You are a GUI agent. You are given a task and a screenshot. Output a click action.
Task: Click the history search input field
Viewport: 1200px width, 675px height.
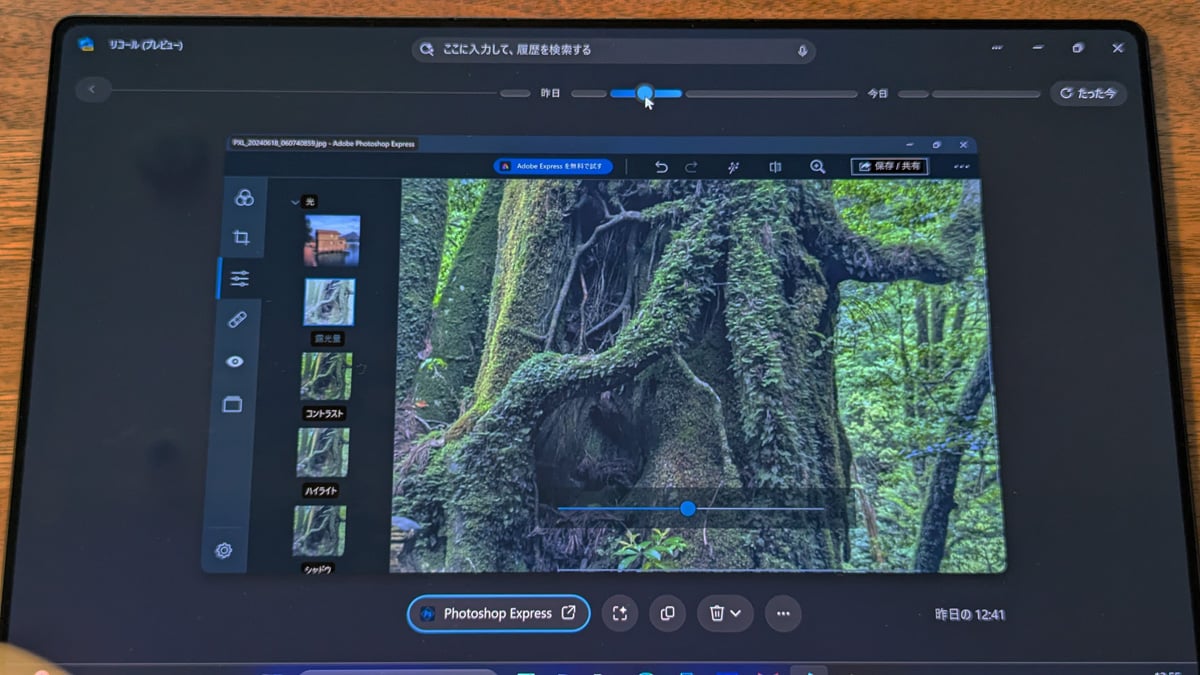coord(613,50)
